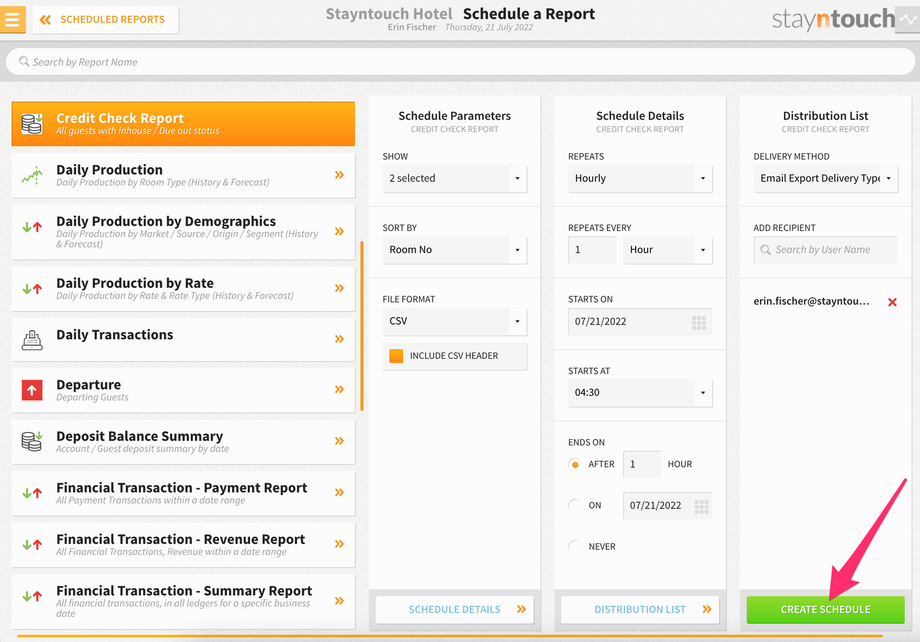Click chevron on Revenue Report row

339,544
